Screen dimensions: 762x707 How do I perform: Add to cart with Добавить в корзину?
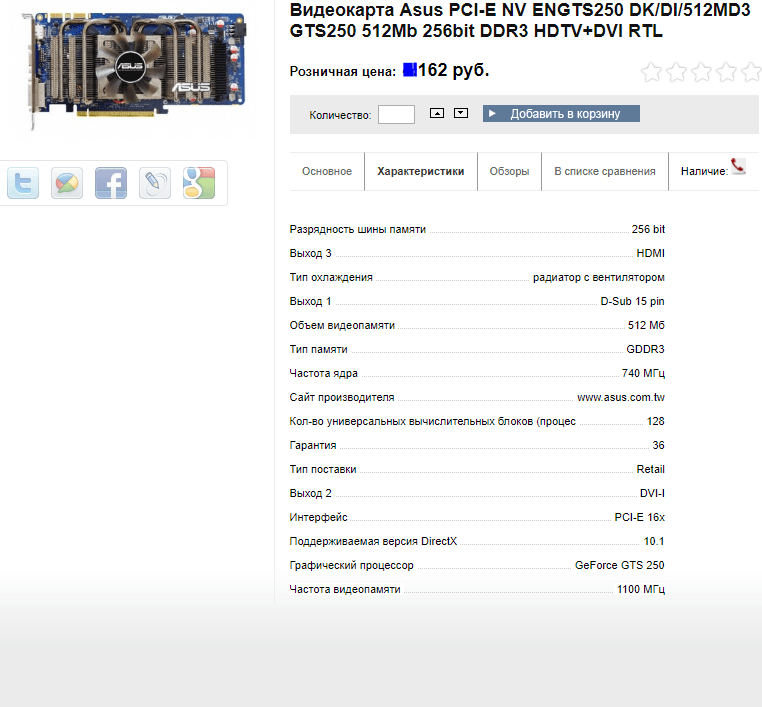pyautogui.click(x=561, y=114)
